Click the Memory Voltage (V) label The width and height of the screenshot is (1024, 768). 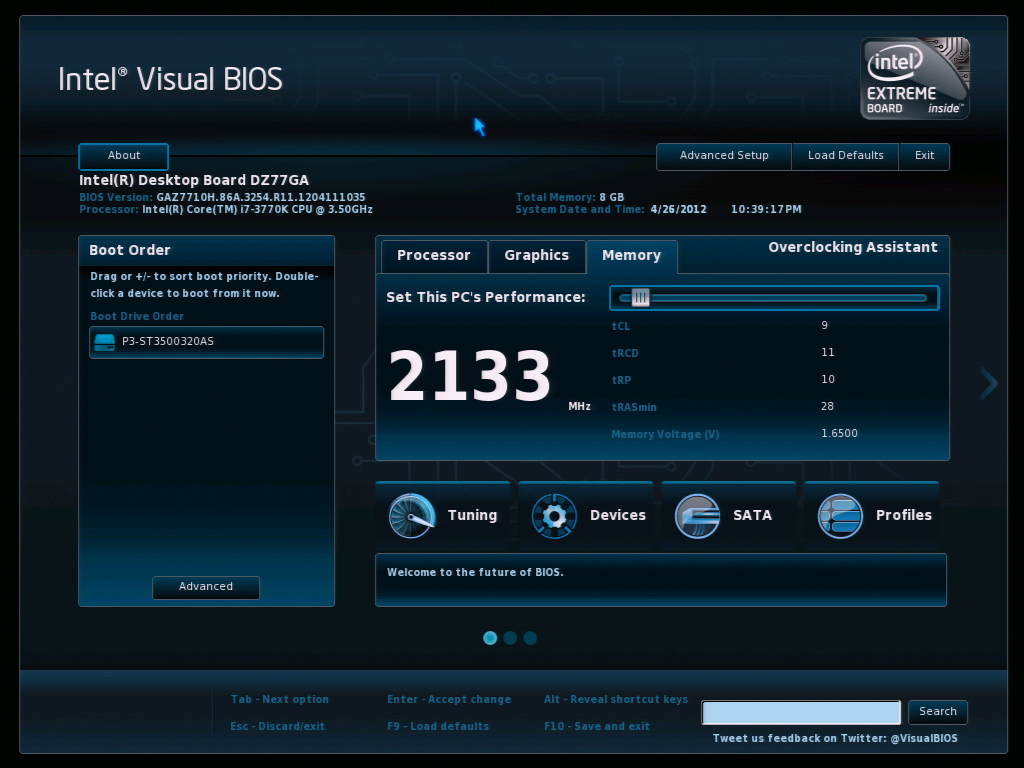pyautogui.click(x=665, y=434)
